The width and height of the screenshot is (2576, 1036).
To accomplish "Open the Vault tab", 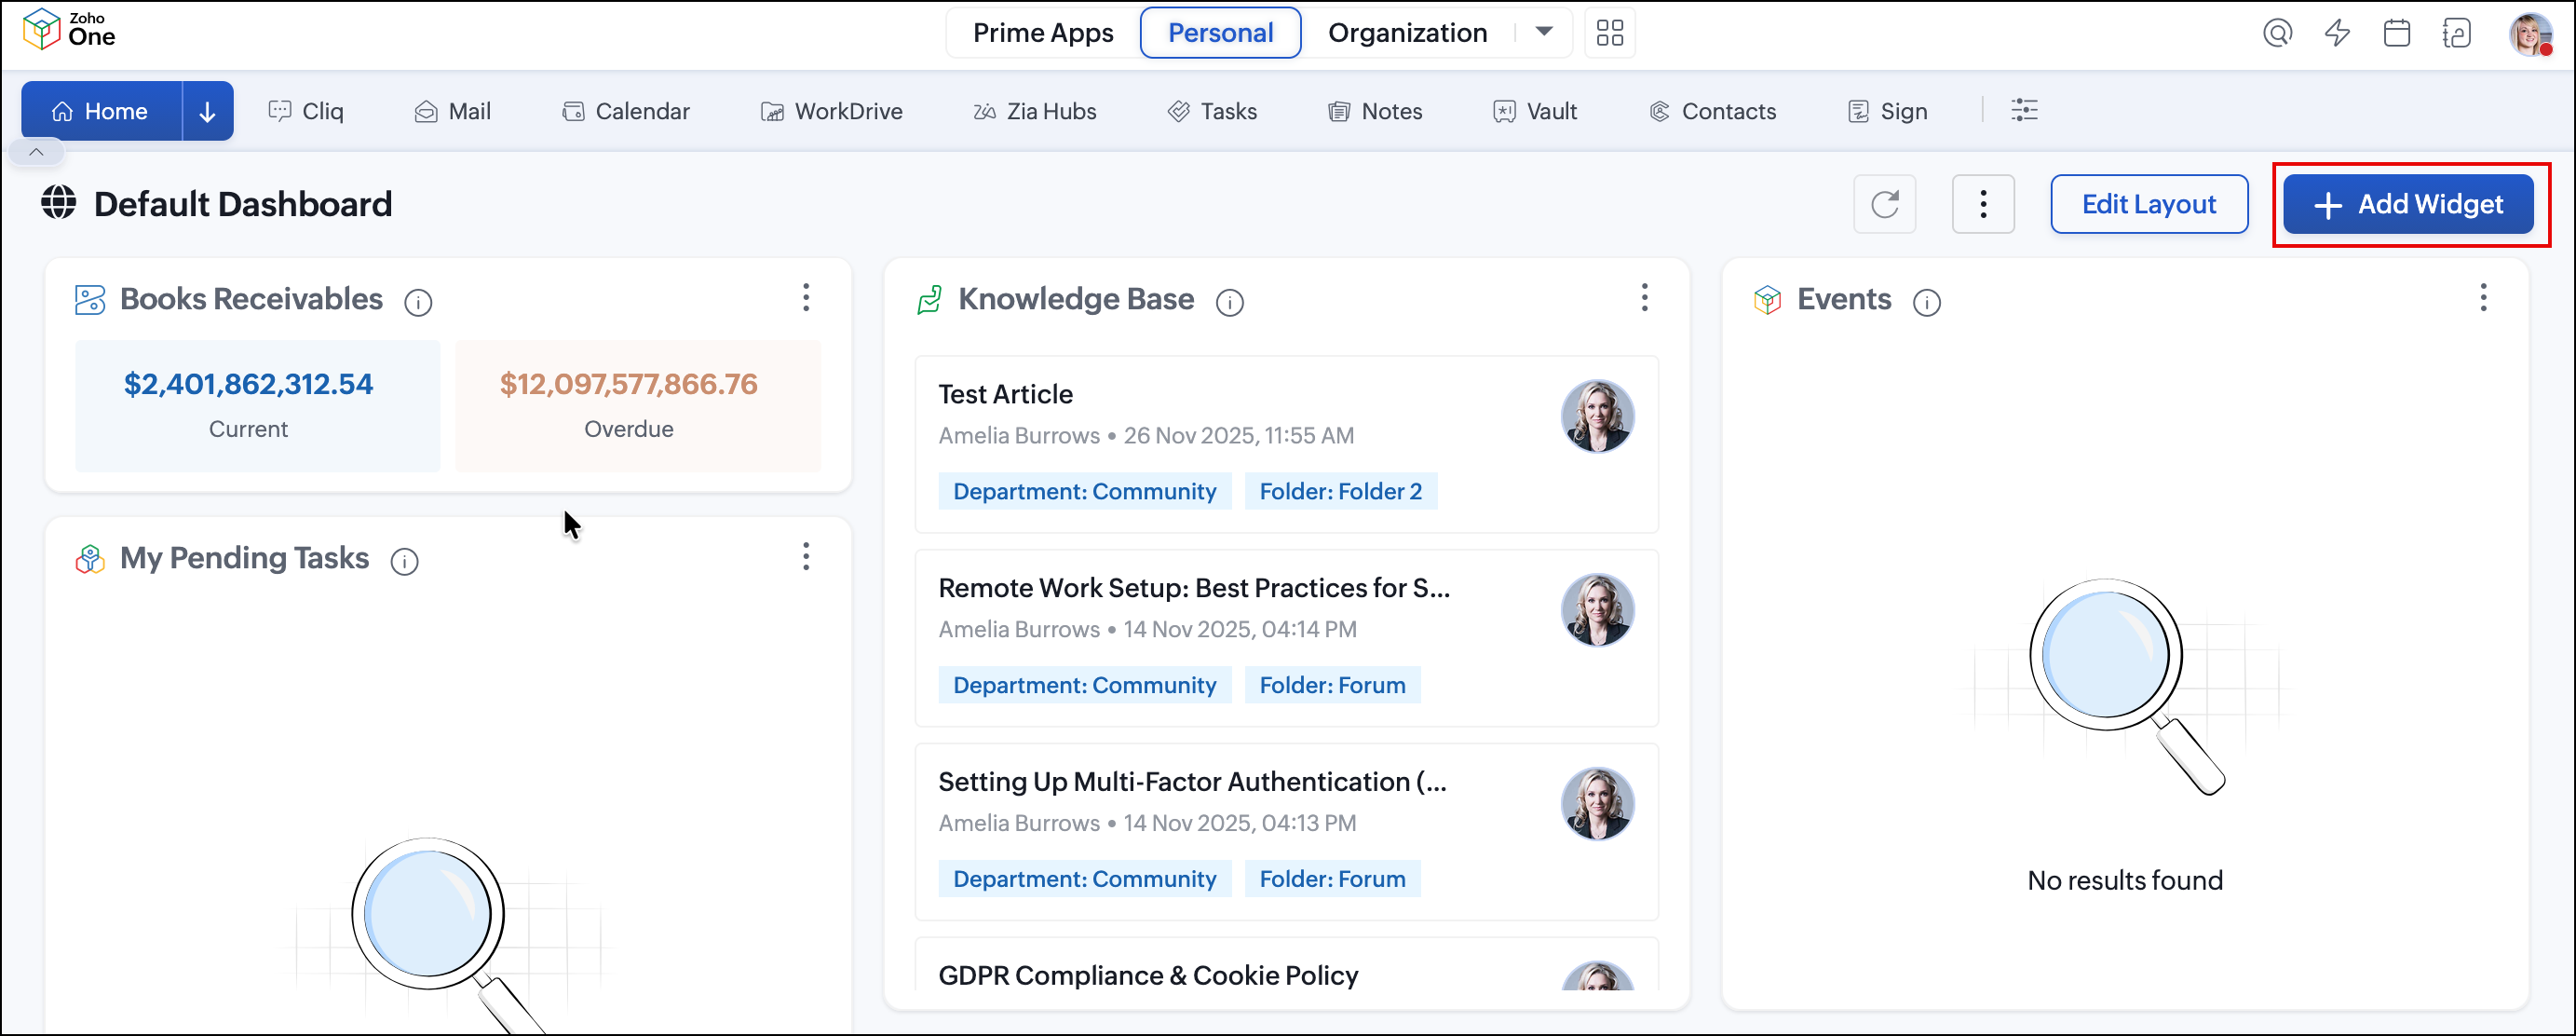I will click(1535, 111).
